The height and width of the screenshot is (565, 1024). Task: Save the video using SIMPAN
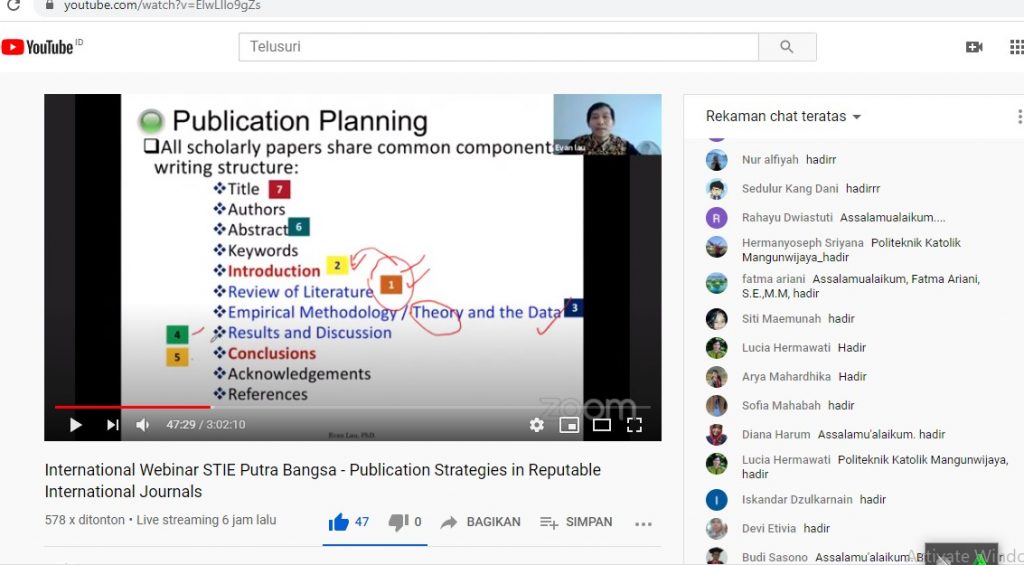click(576, 522)
